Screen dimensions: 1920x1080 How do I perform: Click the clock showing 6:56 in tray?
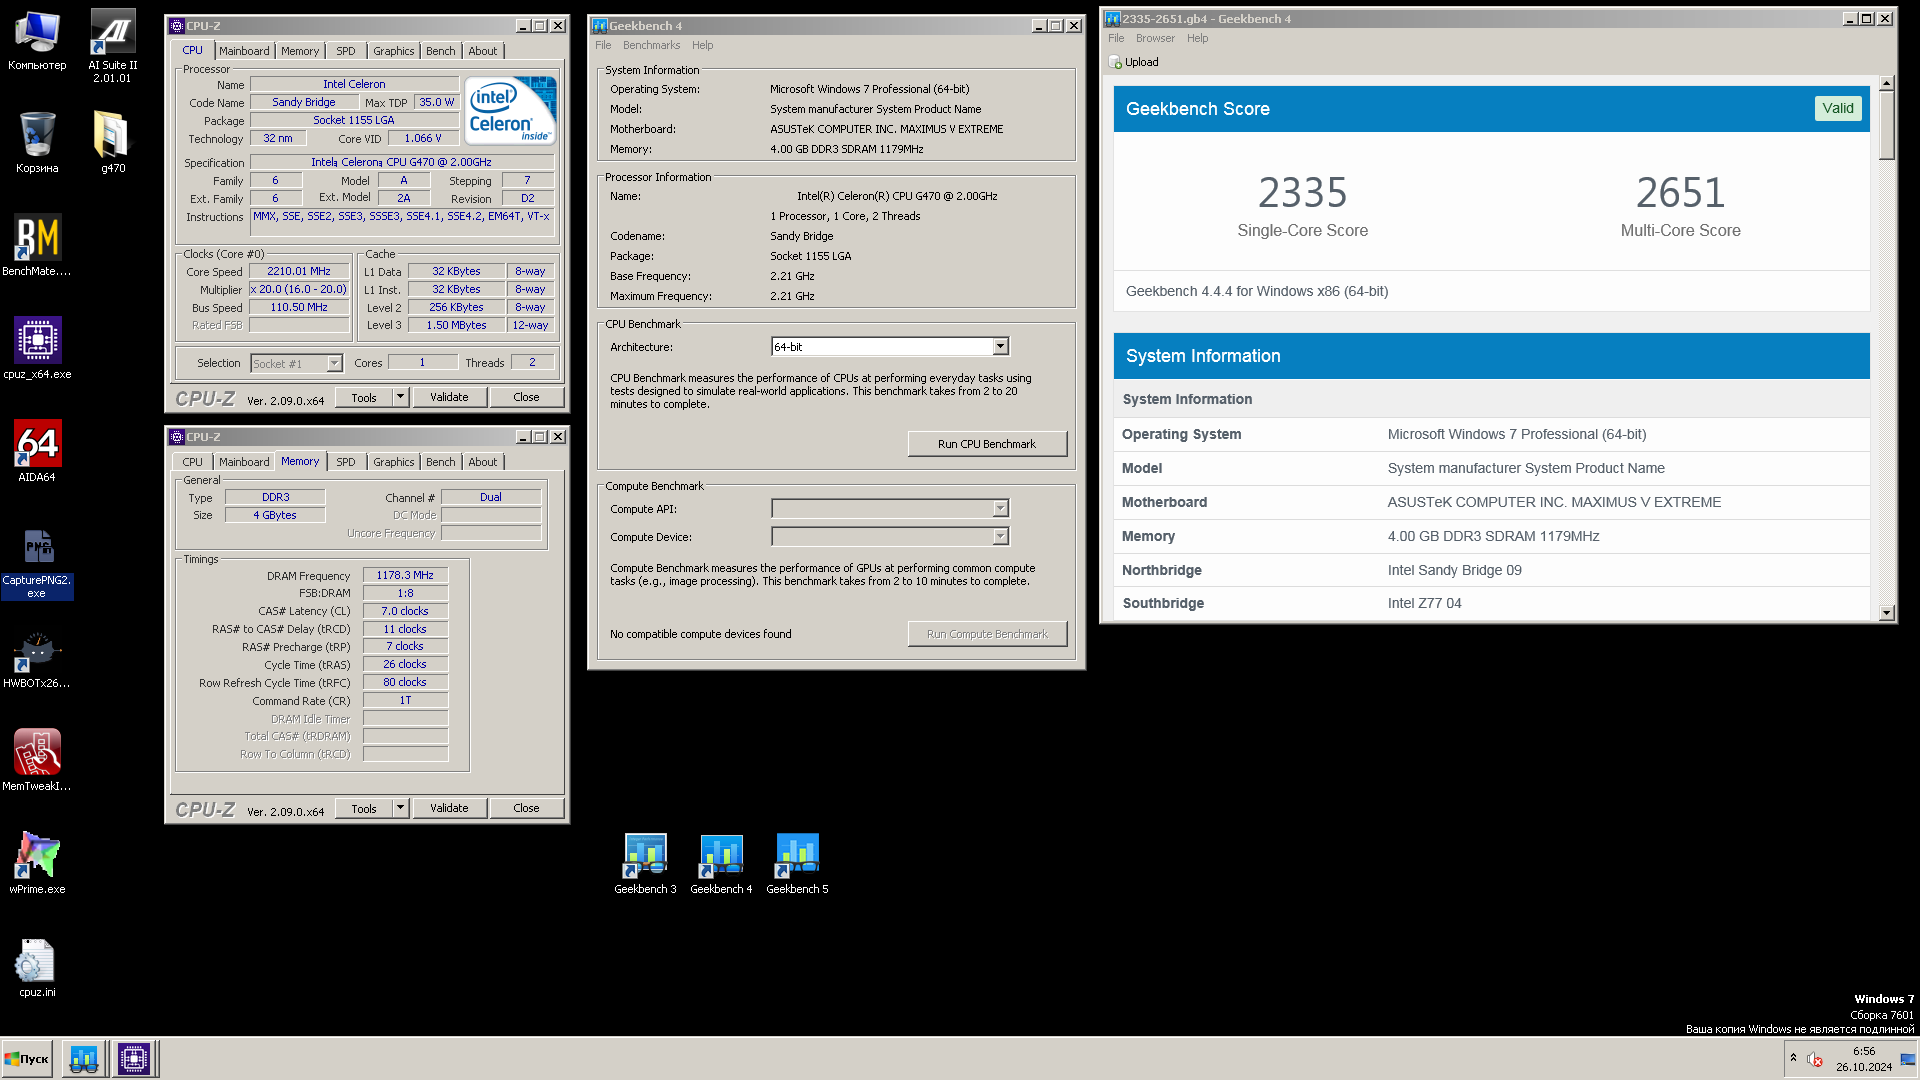1863,1051
